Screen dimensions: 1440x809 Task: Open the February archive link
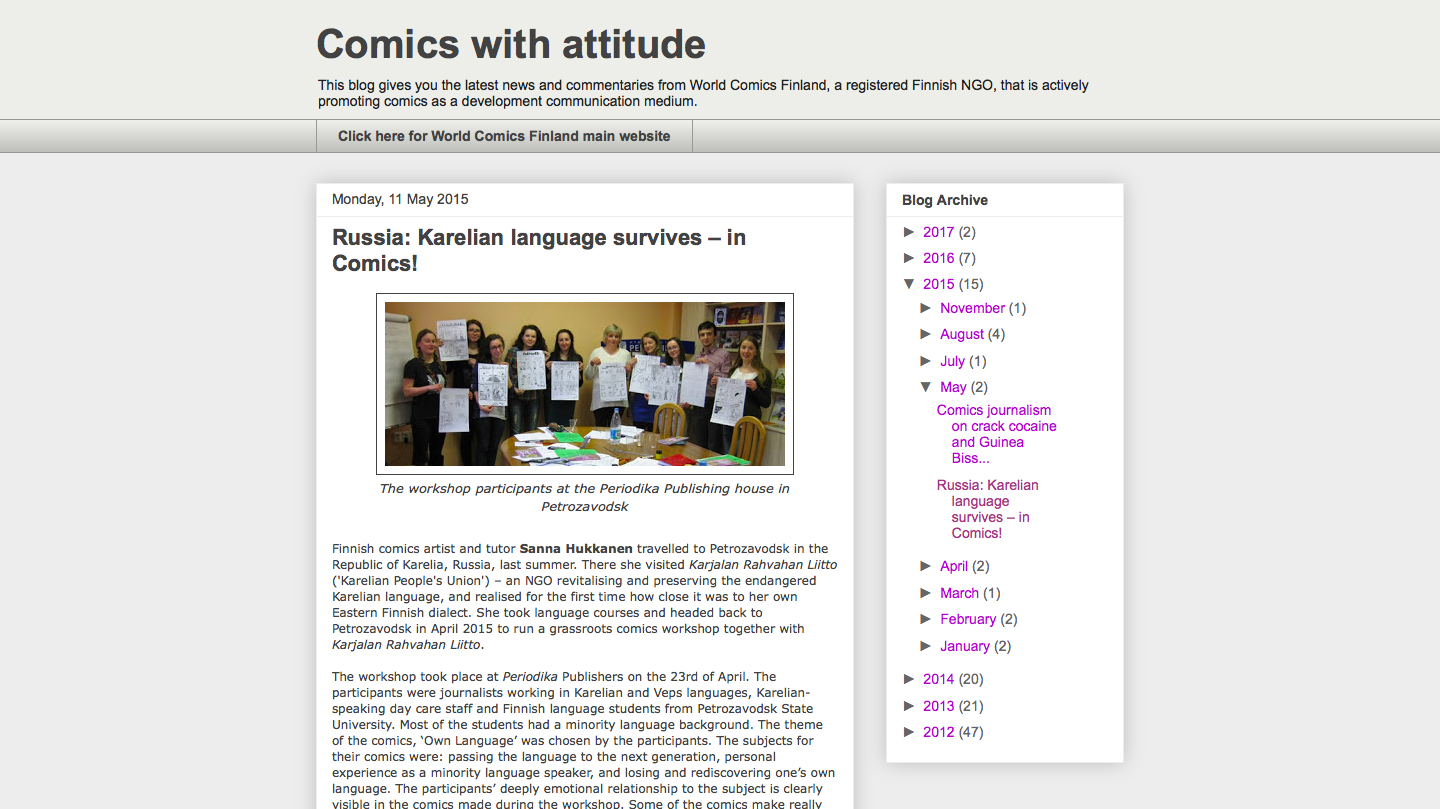point(968,619)
